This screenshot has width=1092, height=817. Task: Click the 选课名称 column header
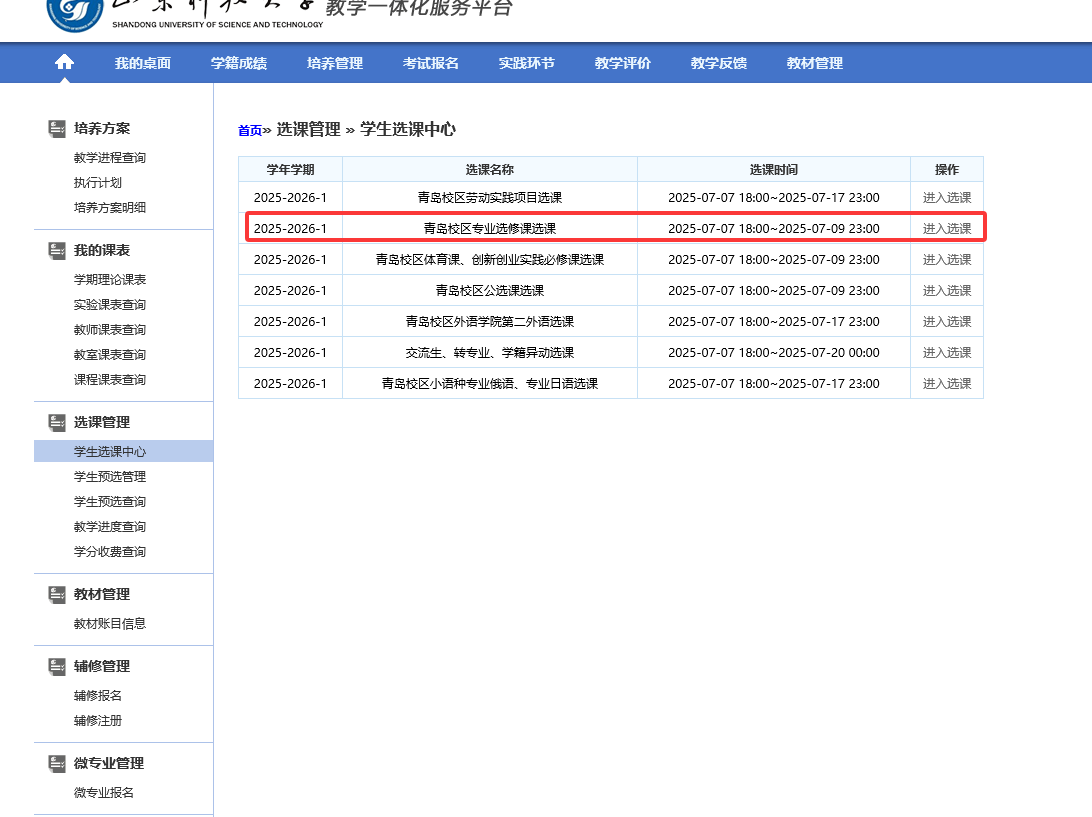point(489,169)
